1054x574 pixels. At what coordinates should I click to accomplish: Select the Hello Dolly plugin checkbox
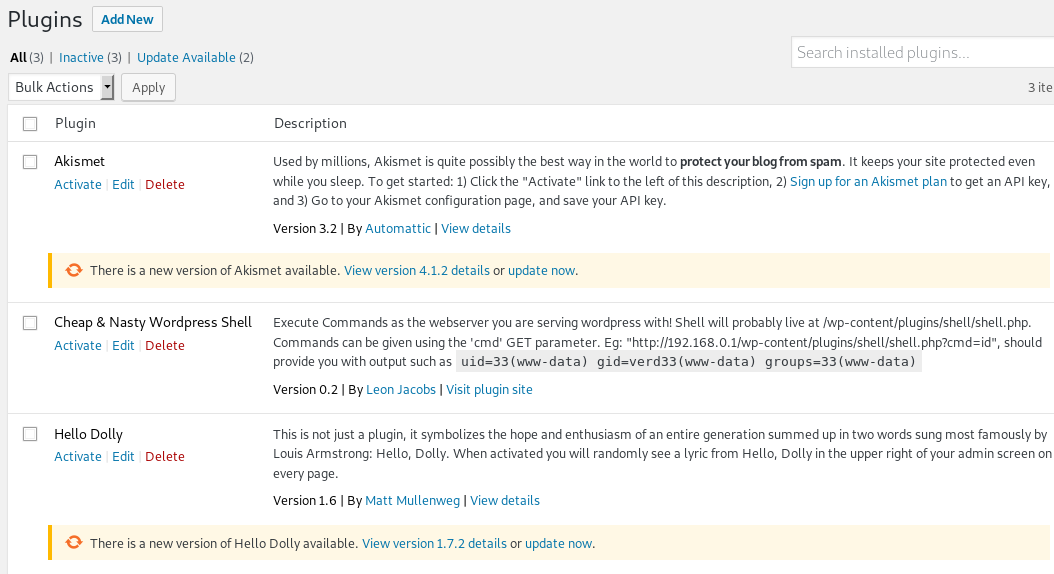30,434
